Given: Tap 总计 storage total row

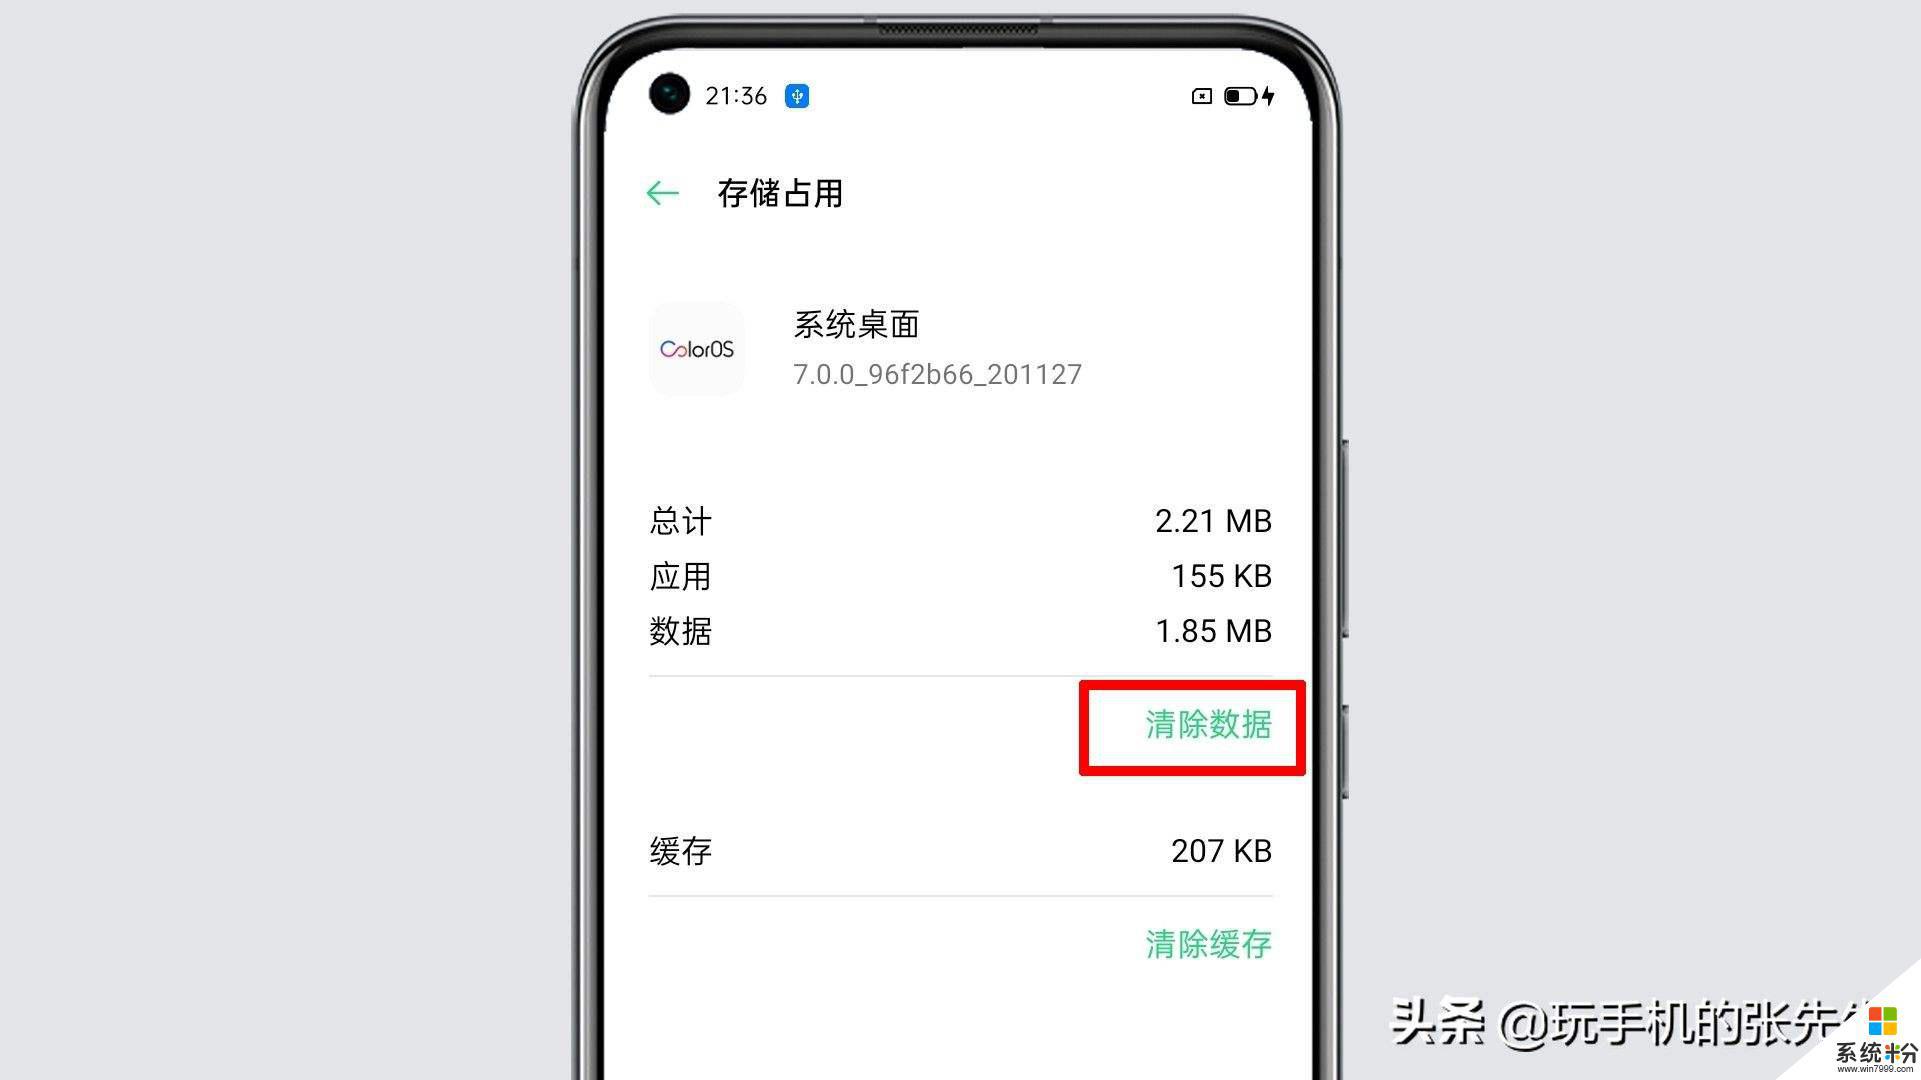Looking at the screenshot, I should (962, 520).
